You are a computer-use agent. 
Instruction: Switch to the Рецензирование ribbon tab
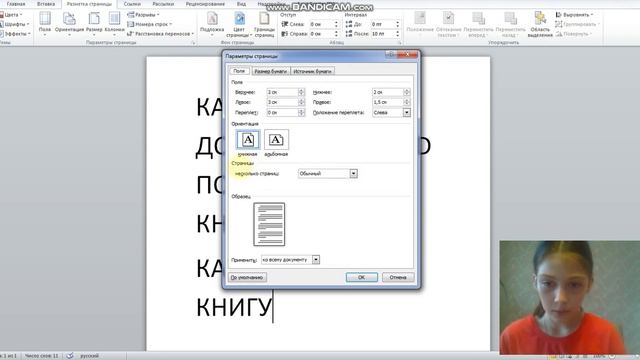pos(205,4)
